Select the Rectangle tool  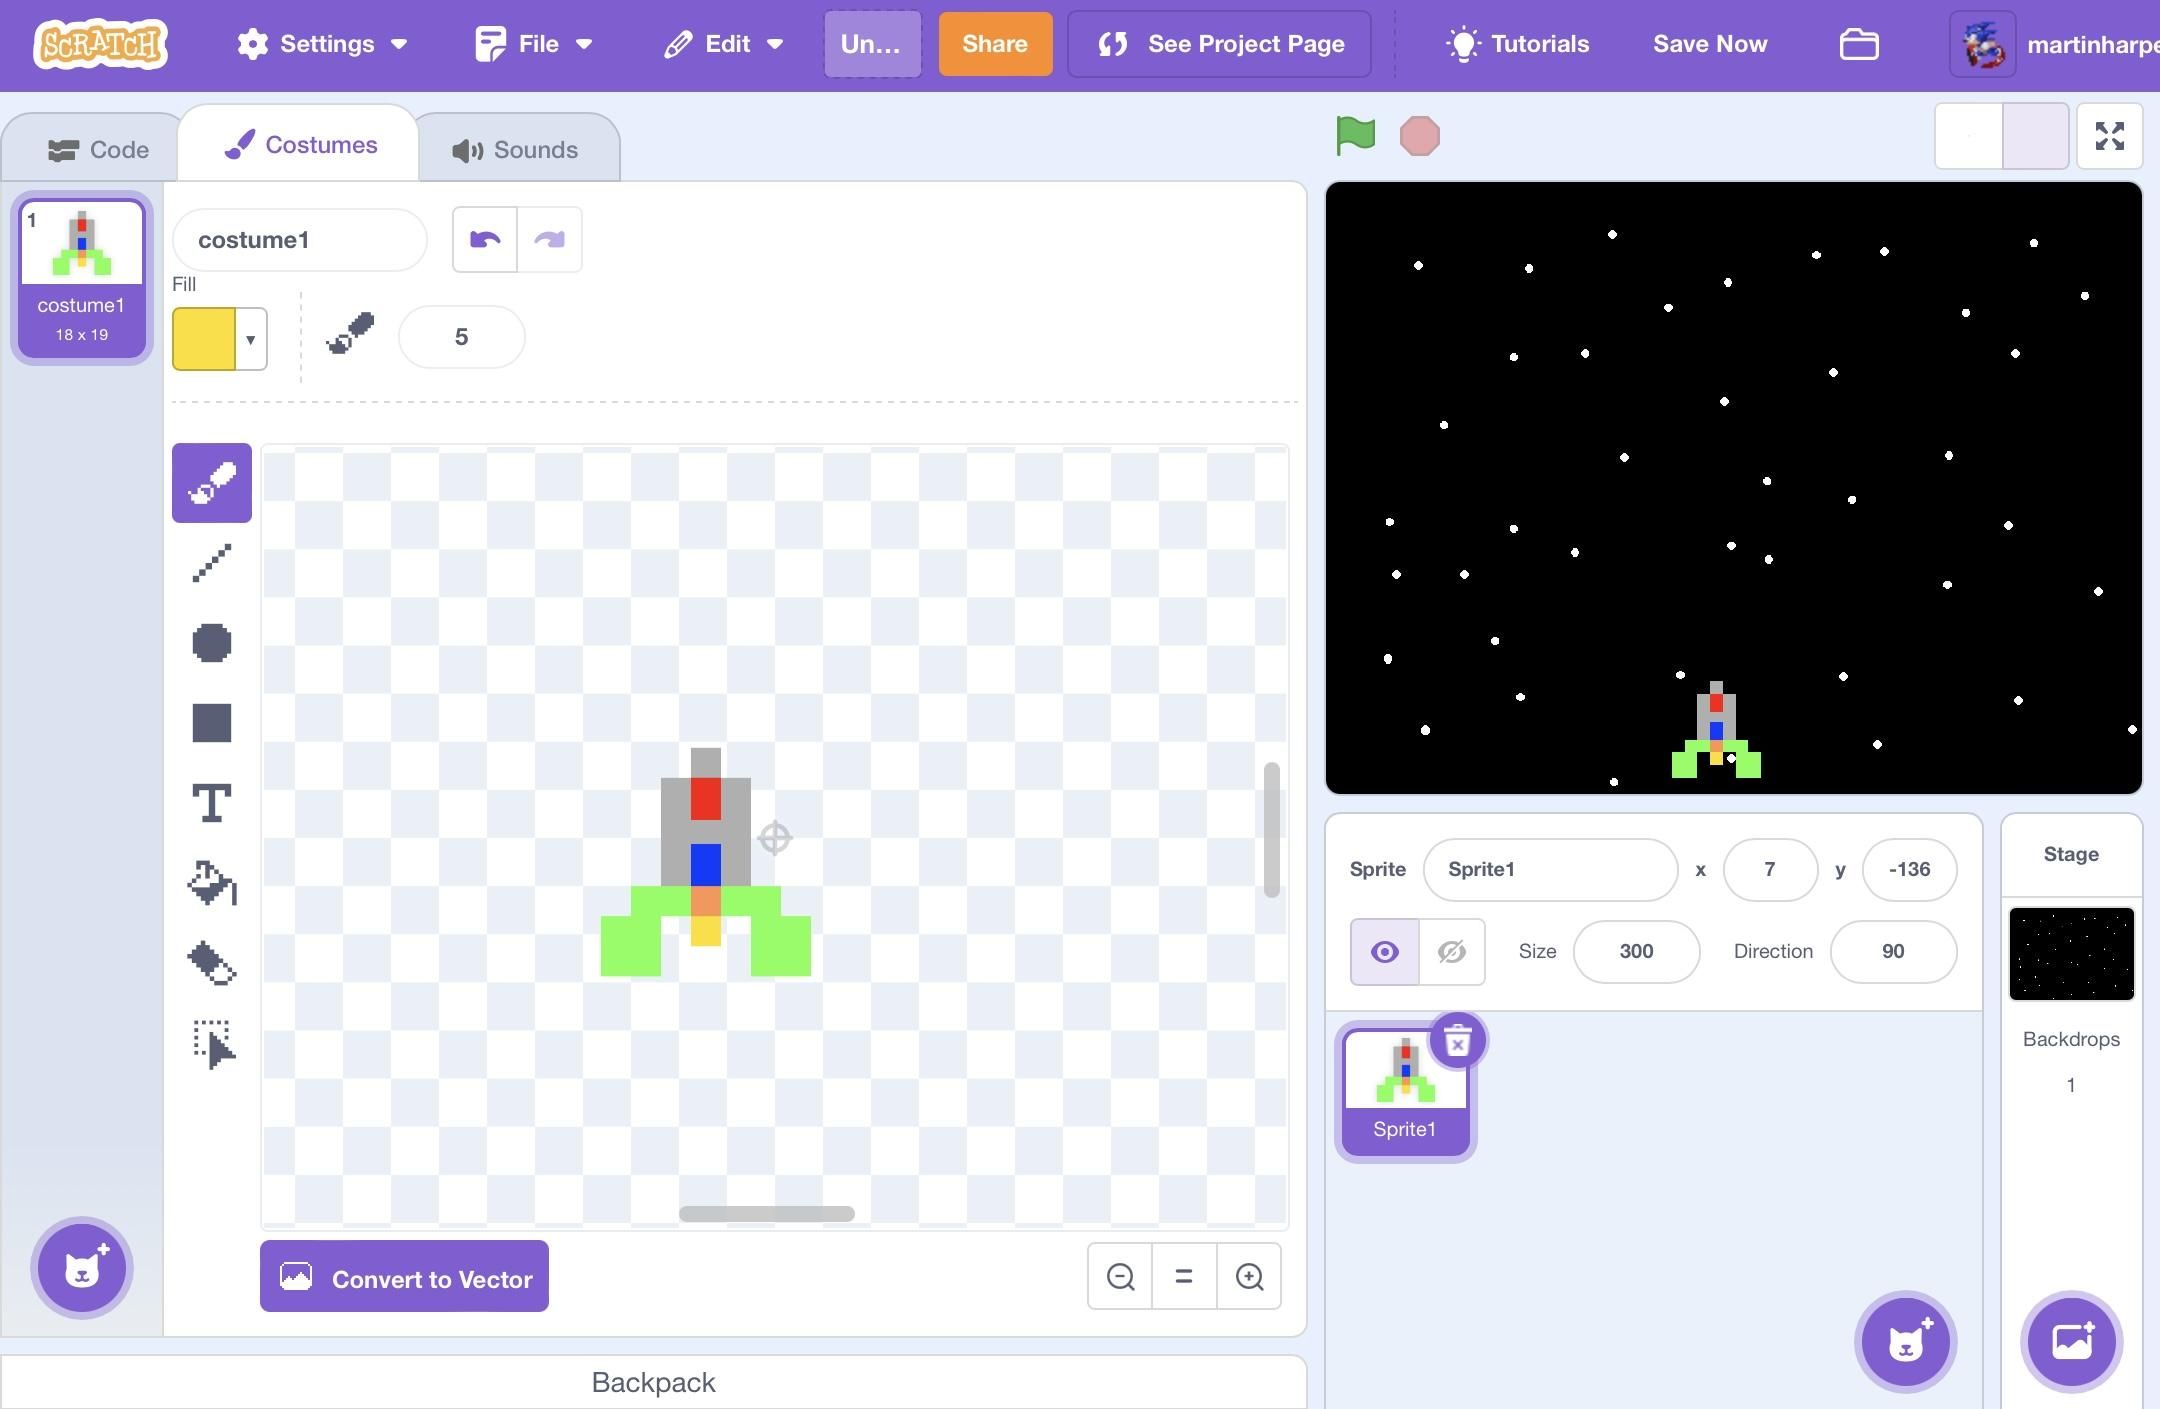tap(211, 722)
